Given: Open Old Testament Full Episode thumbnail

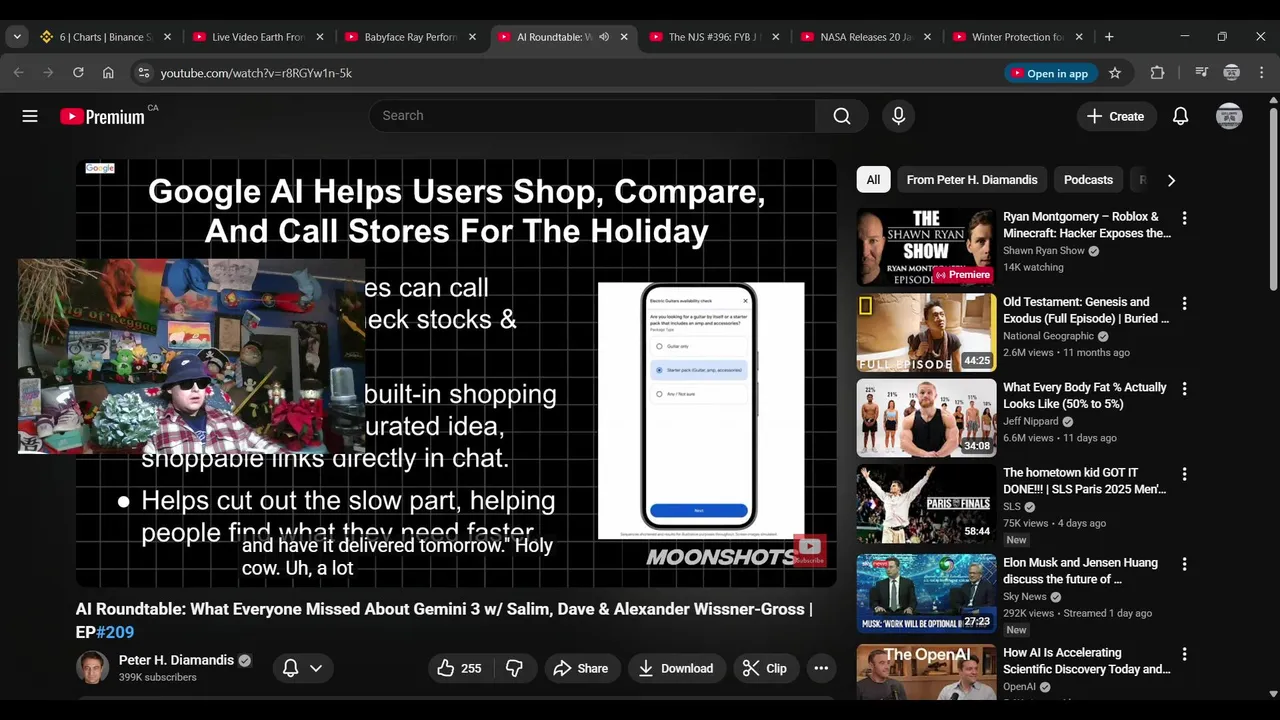Looking at the screenshot, I should coord(926,332).
